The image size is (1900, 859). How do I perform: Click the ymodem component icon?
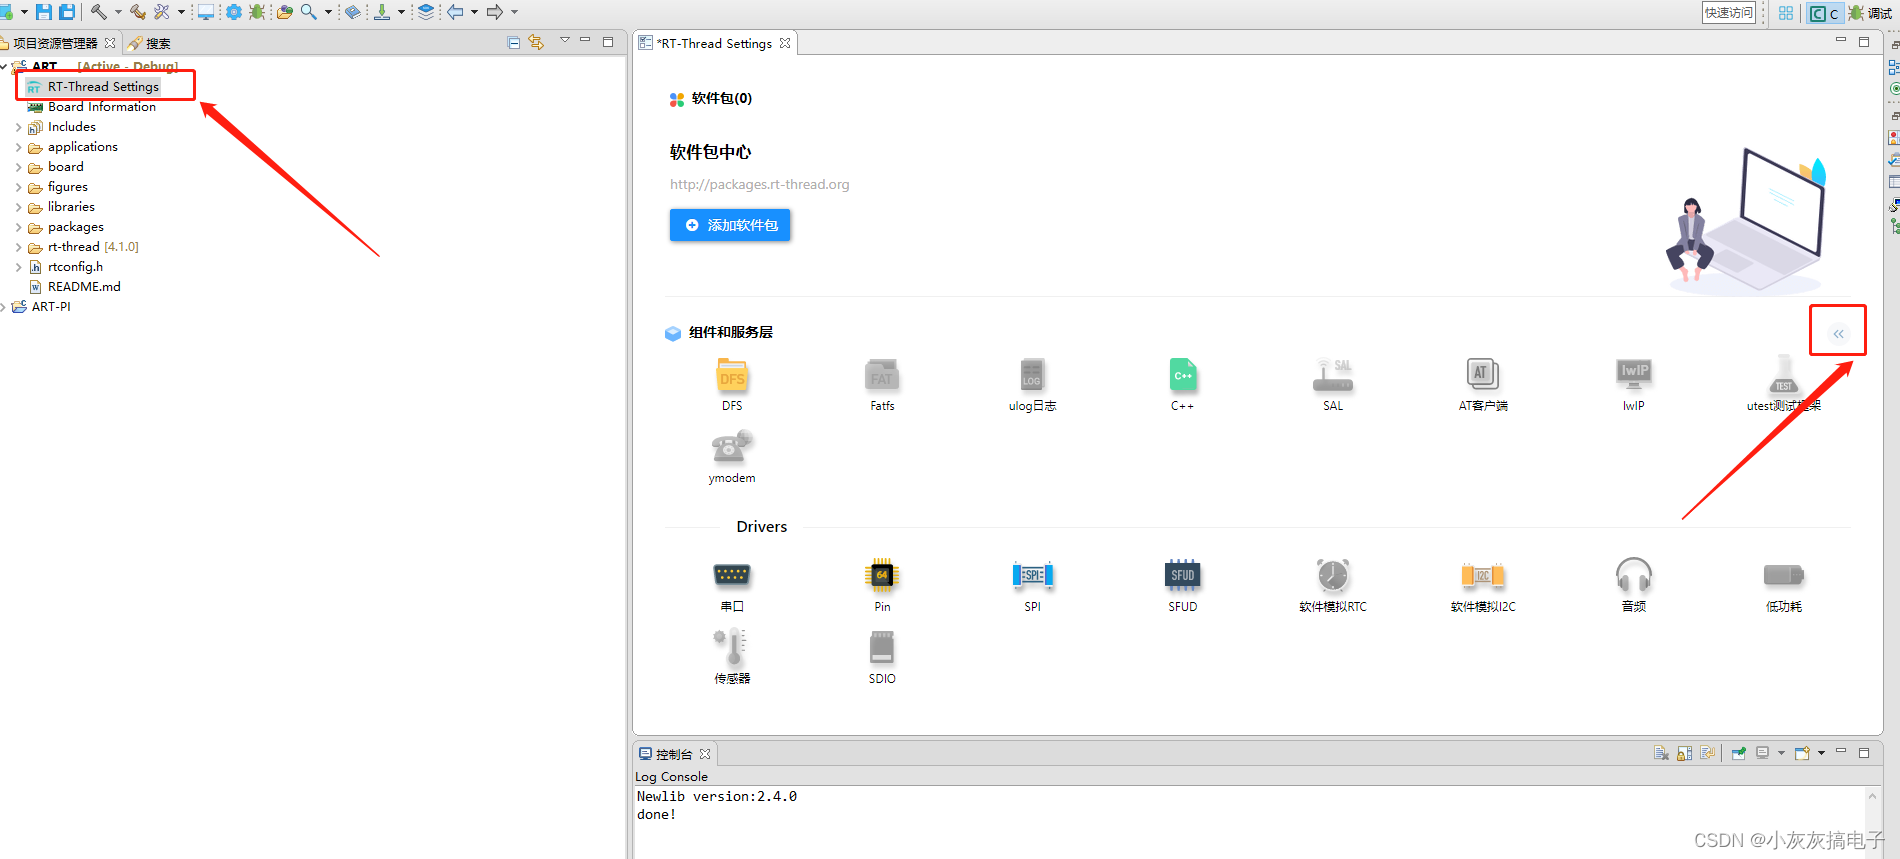pos(732,448)
